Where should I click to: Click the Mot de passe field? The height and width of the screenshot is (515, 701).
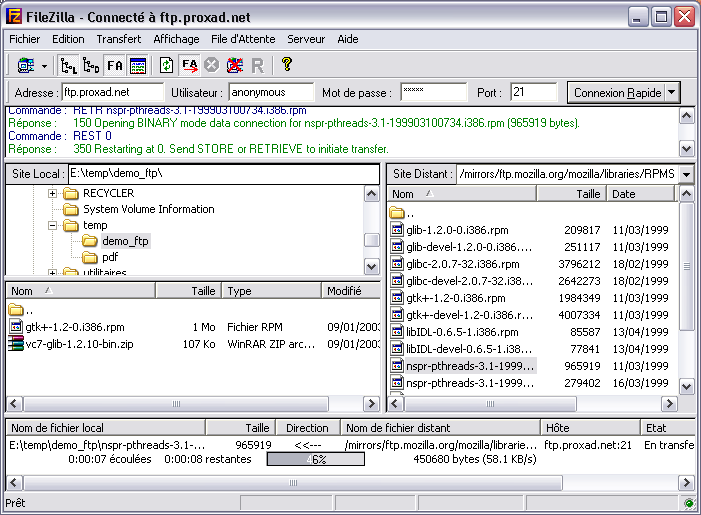434,92
